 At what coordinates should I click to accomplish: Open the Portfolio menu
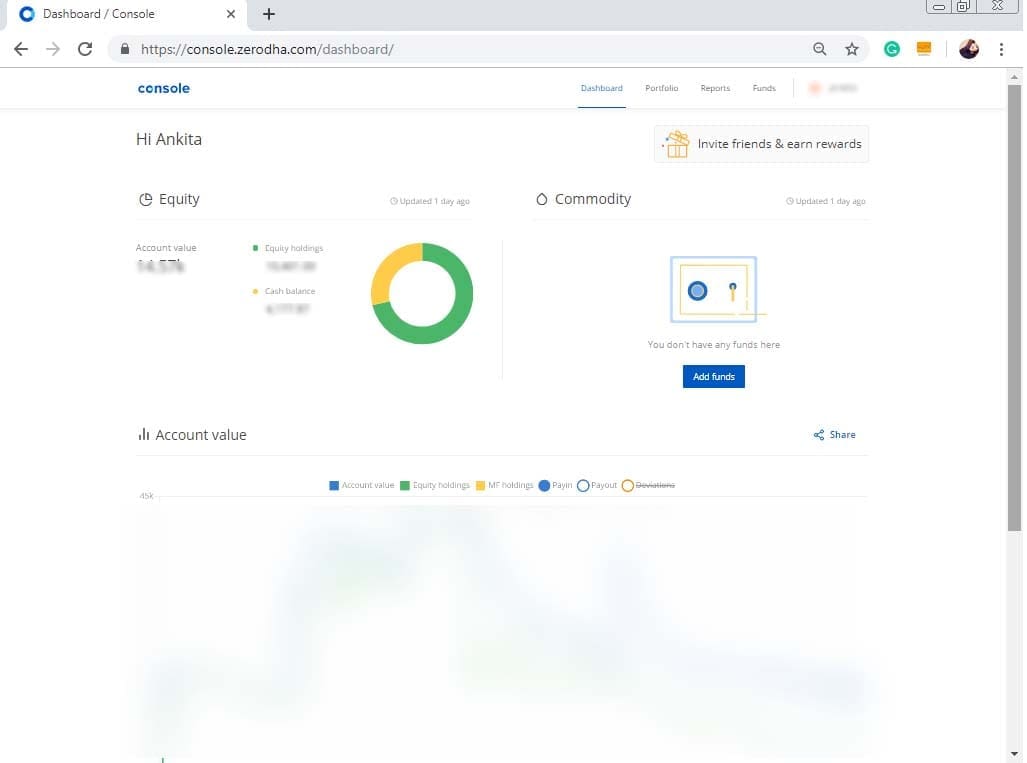[x=662, y=88]
